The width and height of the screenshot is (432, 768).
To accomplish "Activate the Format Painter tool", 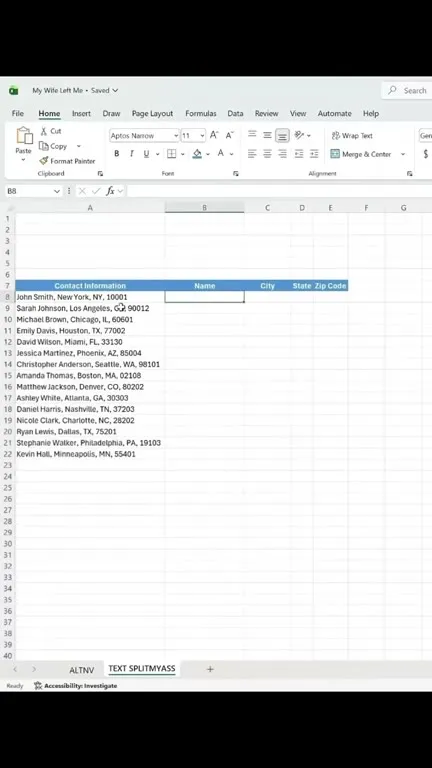I will tap(67, 161).
